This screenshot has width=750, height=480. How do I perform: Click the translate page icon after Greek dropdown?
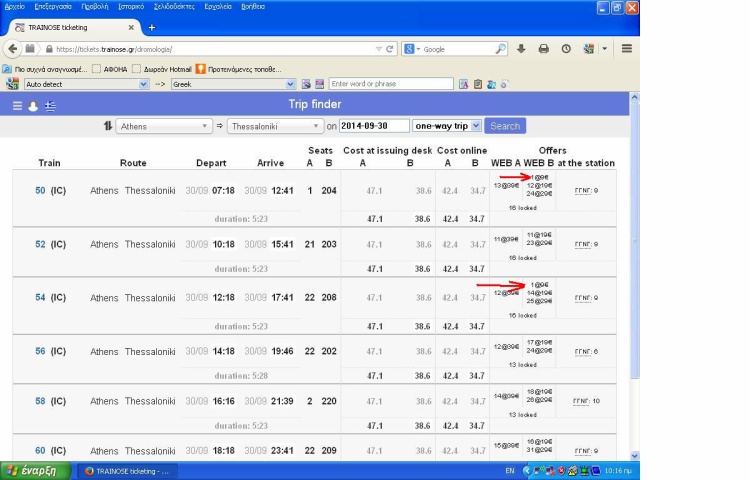306,84
